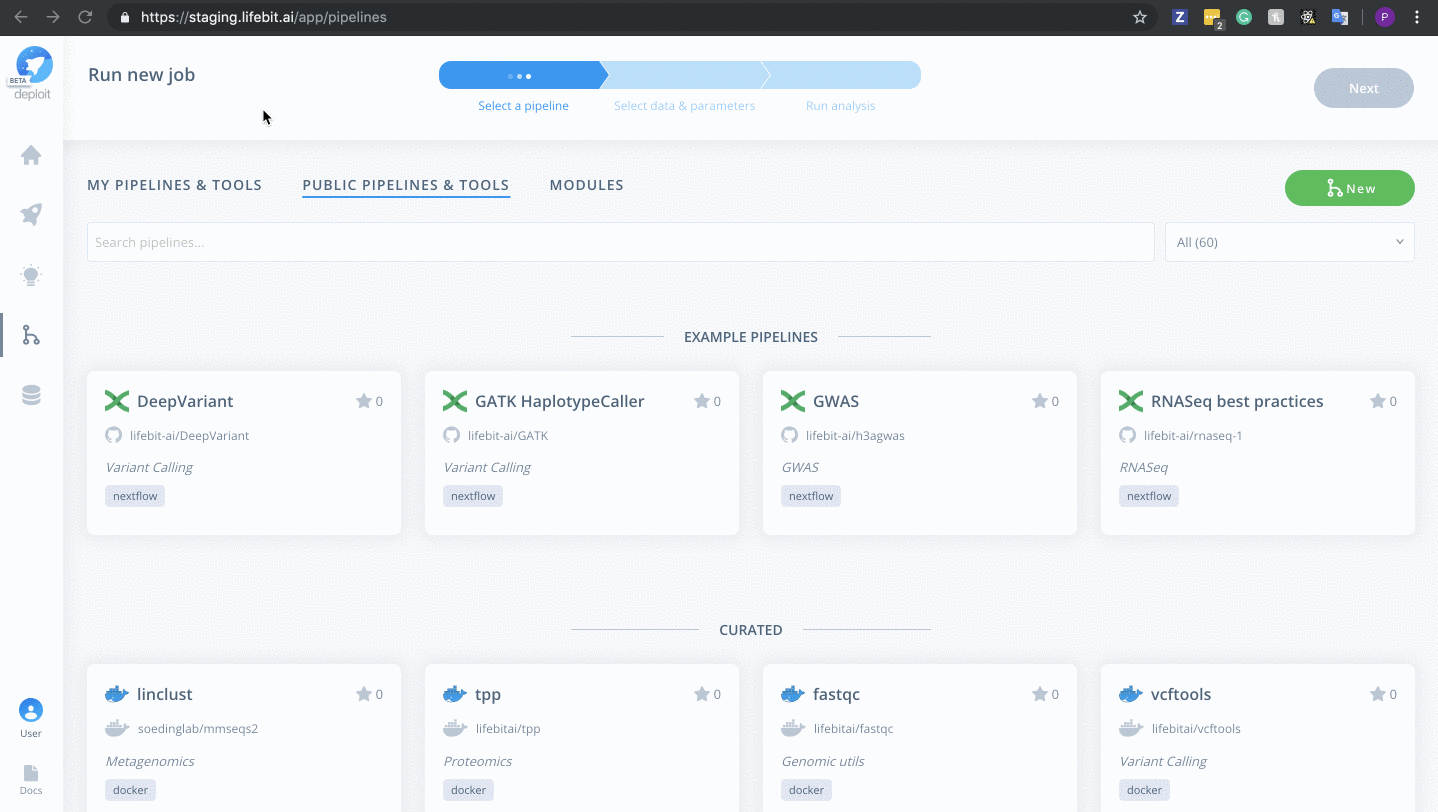Screen dimensions: 1438x812
Task: Star the fastqc tool
Action: tap(1040, 694)
